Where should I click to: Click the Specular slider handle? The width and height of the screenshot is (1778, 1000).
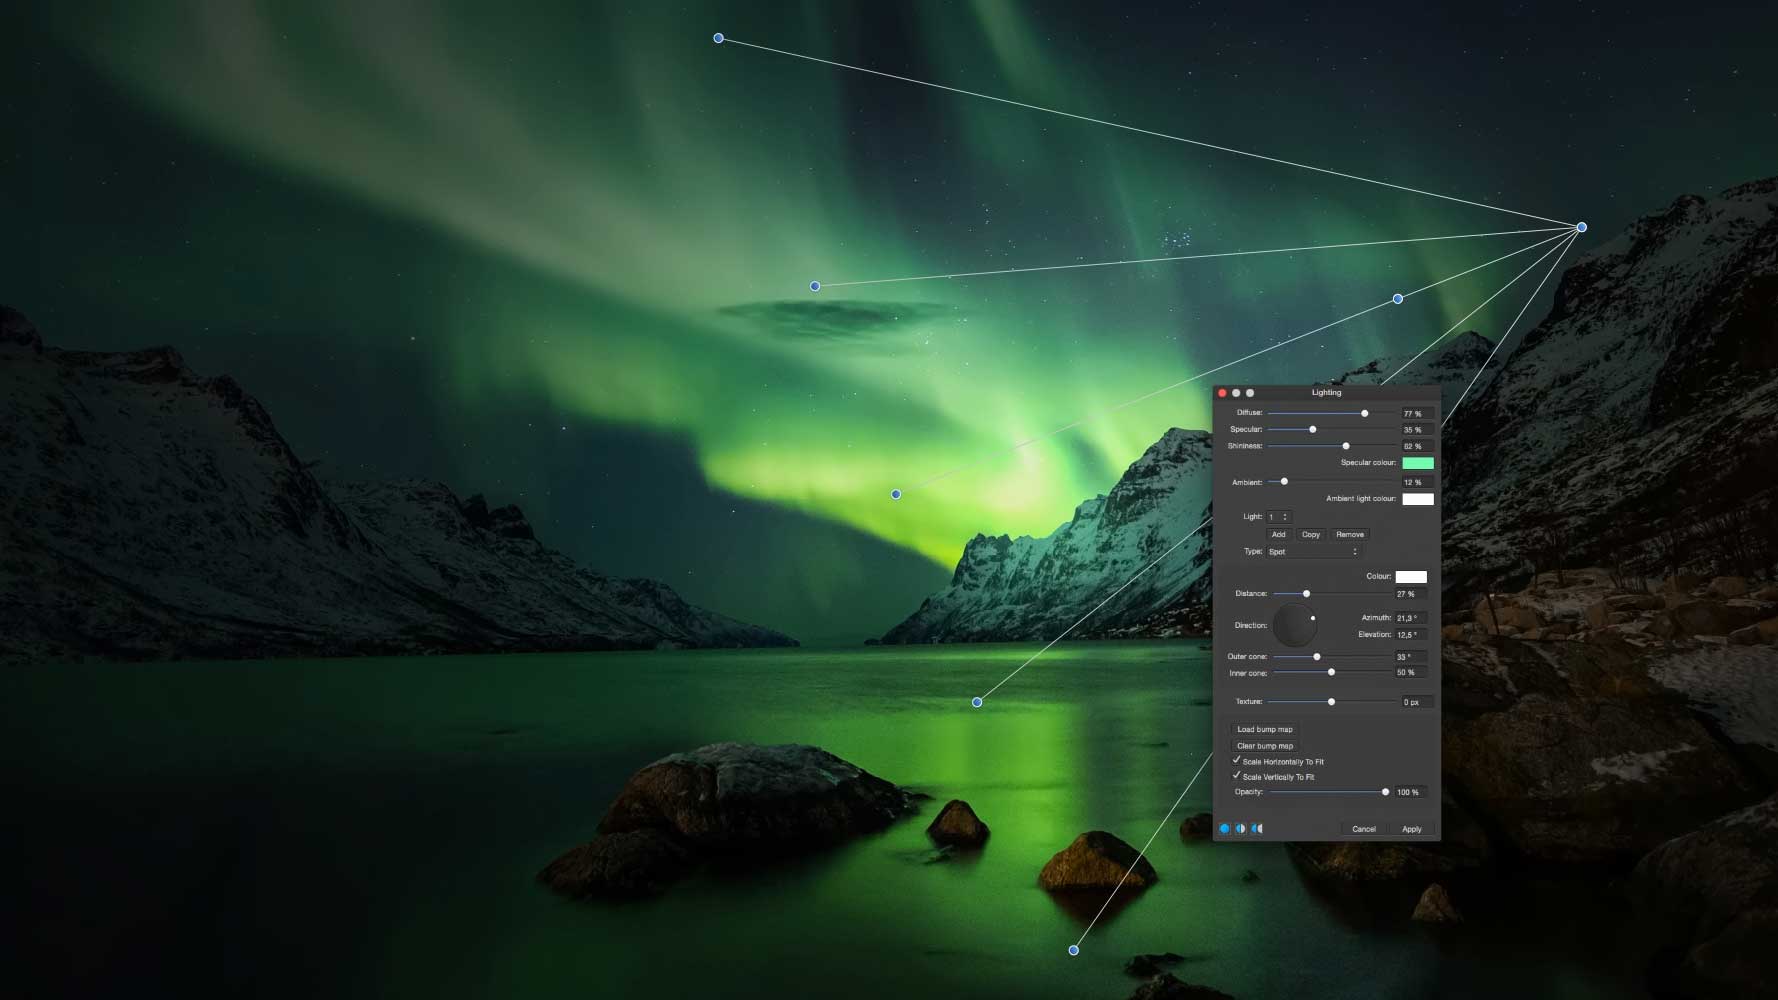click(x=1313, y=429)
